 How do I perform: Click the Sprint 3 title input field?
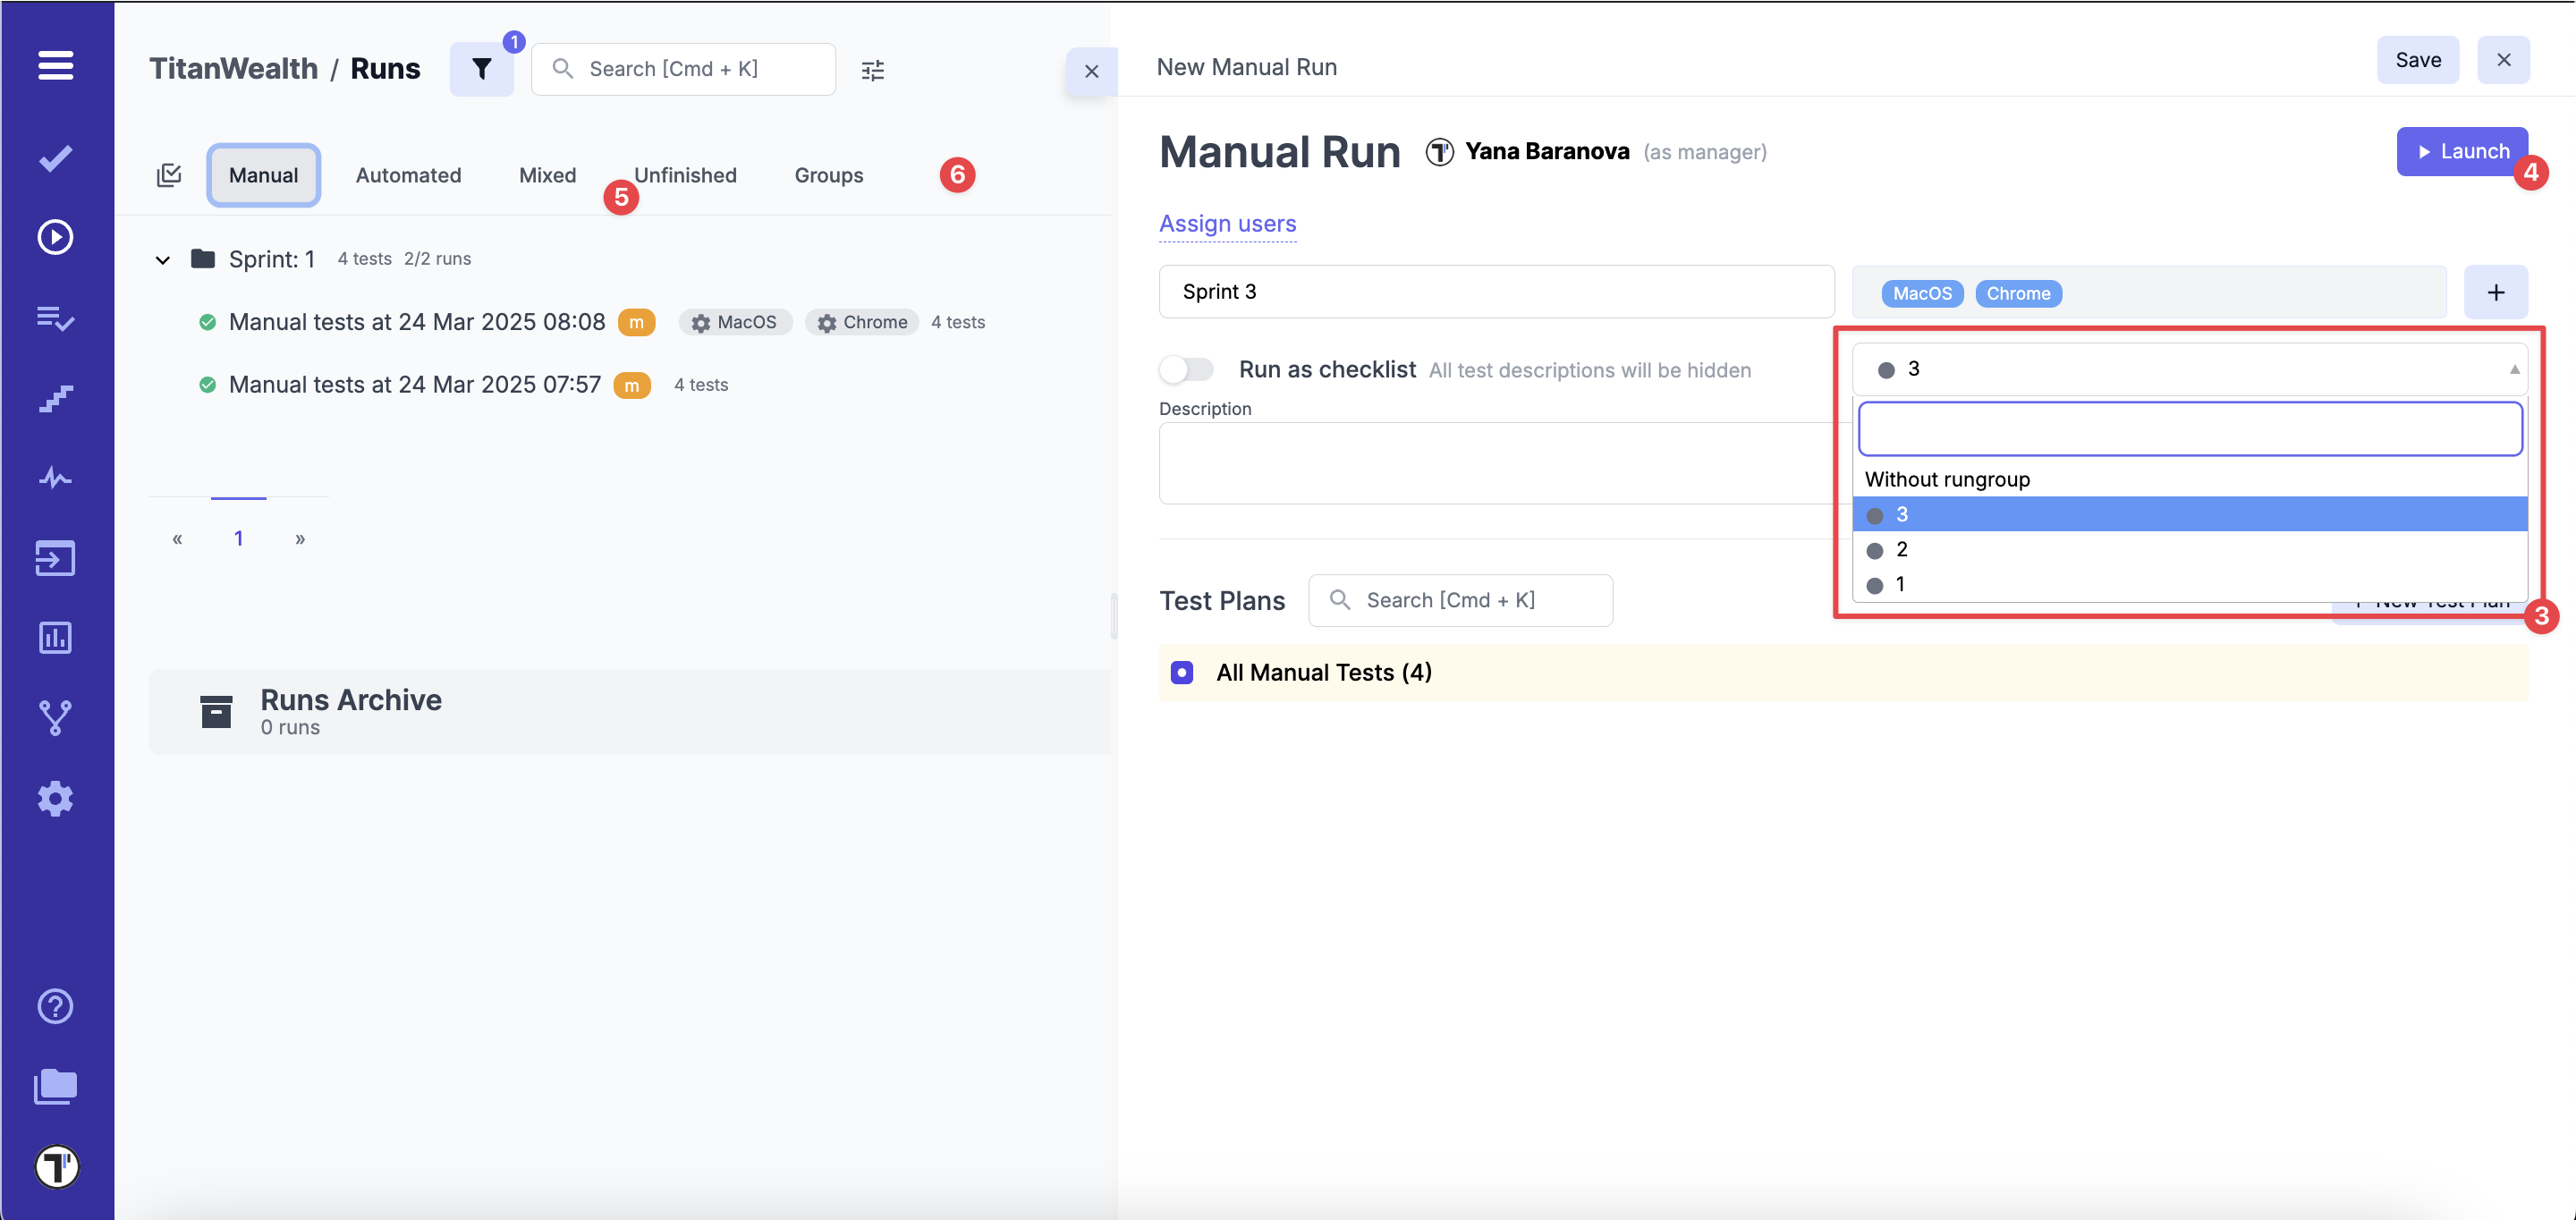click(1496, 292)
